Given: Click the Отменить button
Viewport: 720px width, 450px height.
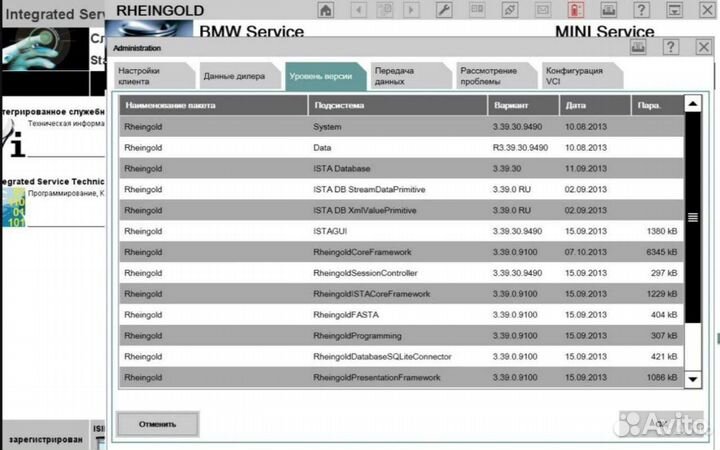Looking at the screenshot, I should [158, 424].
